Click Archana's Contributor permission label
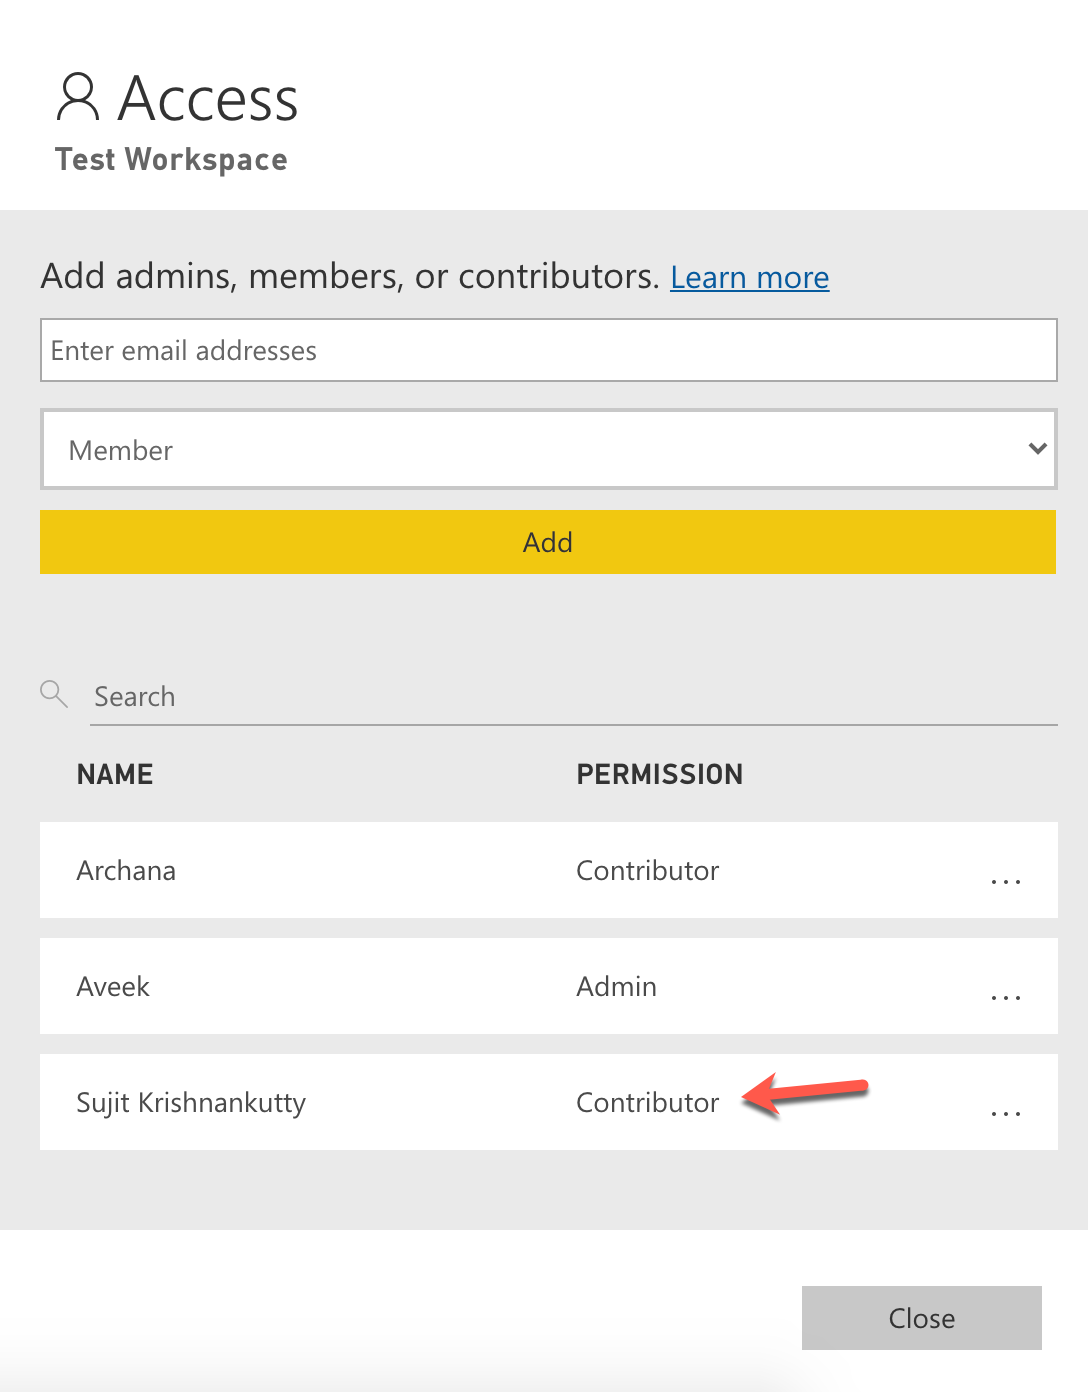Screen dimensions: 1088x1392 click(x=647, y=871)
